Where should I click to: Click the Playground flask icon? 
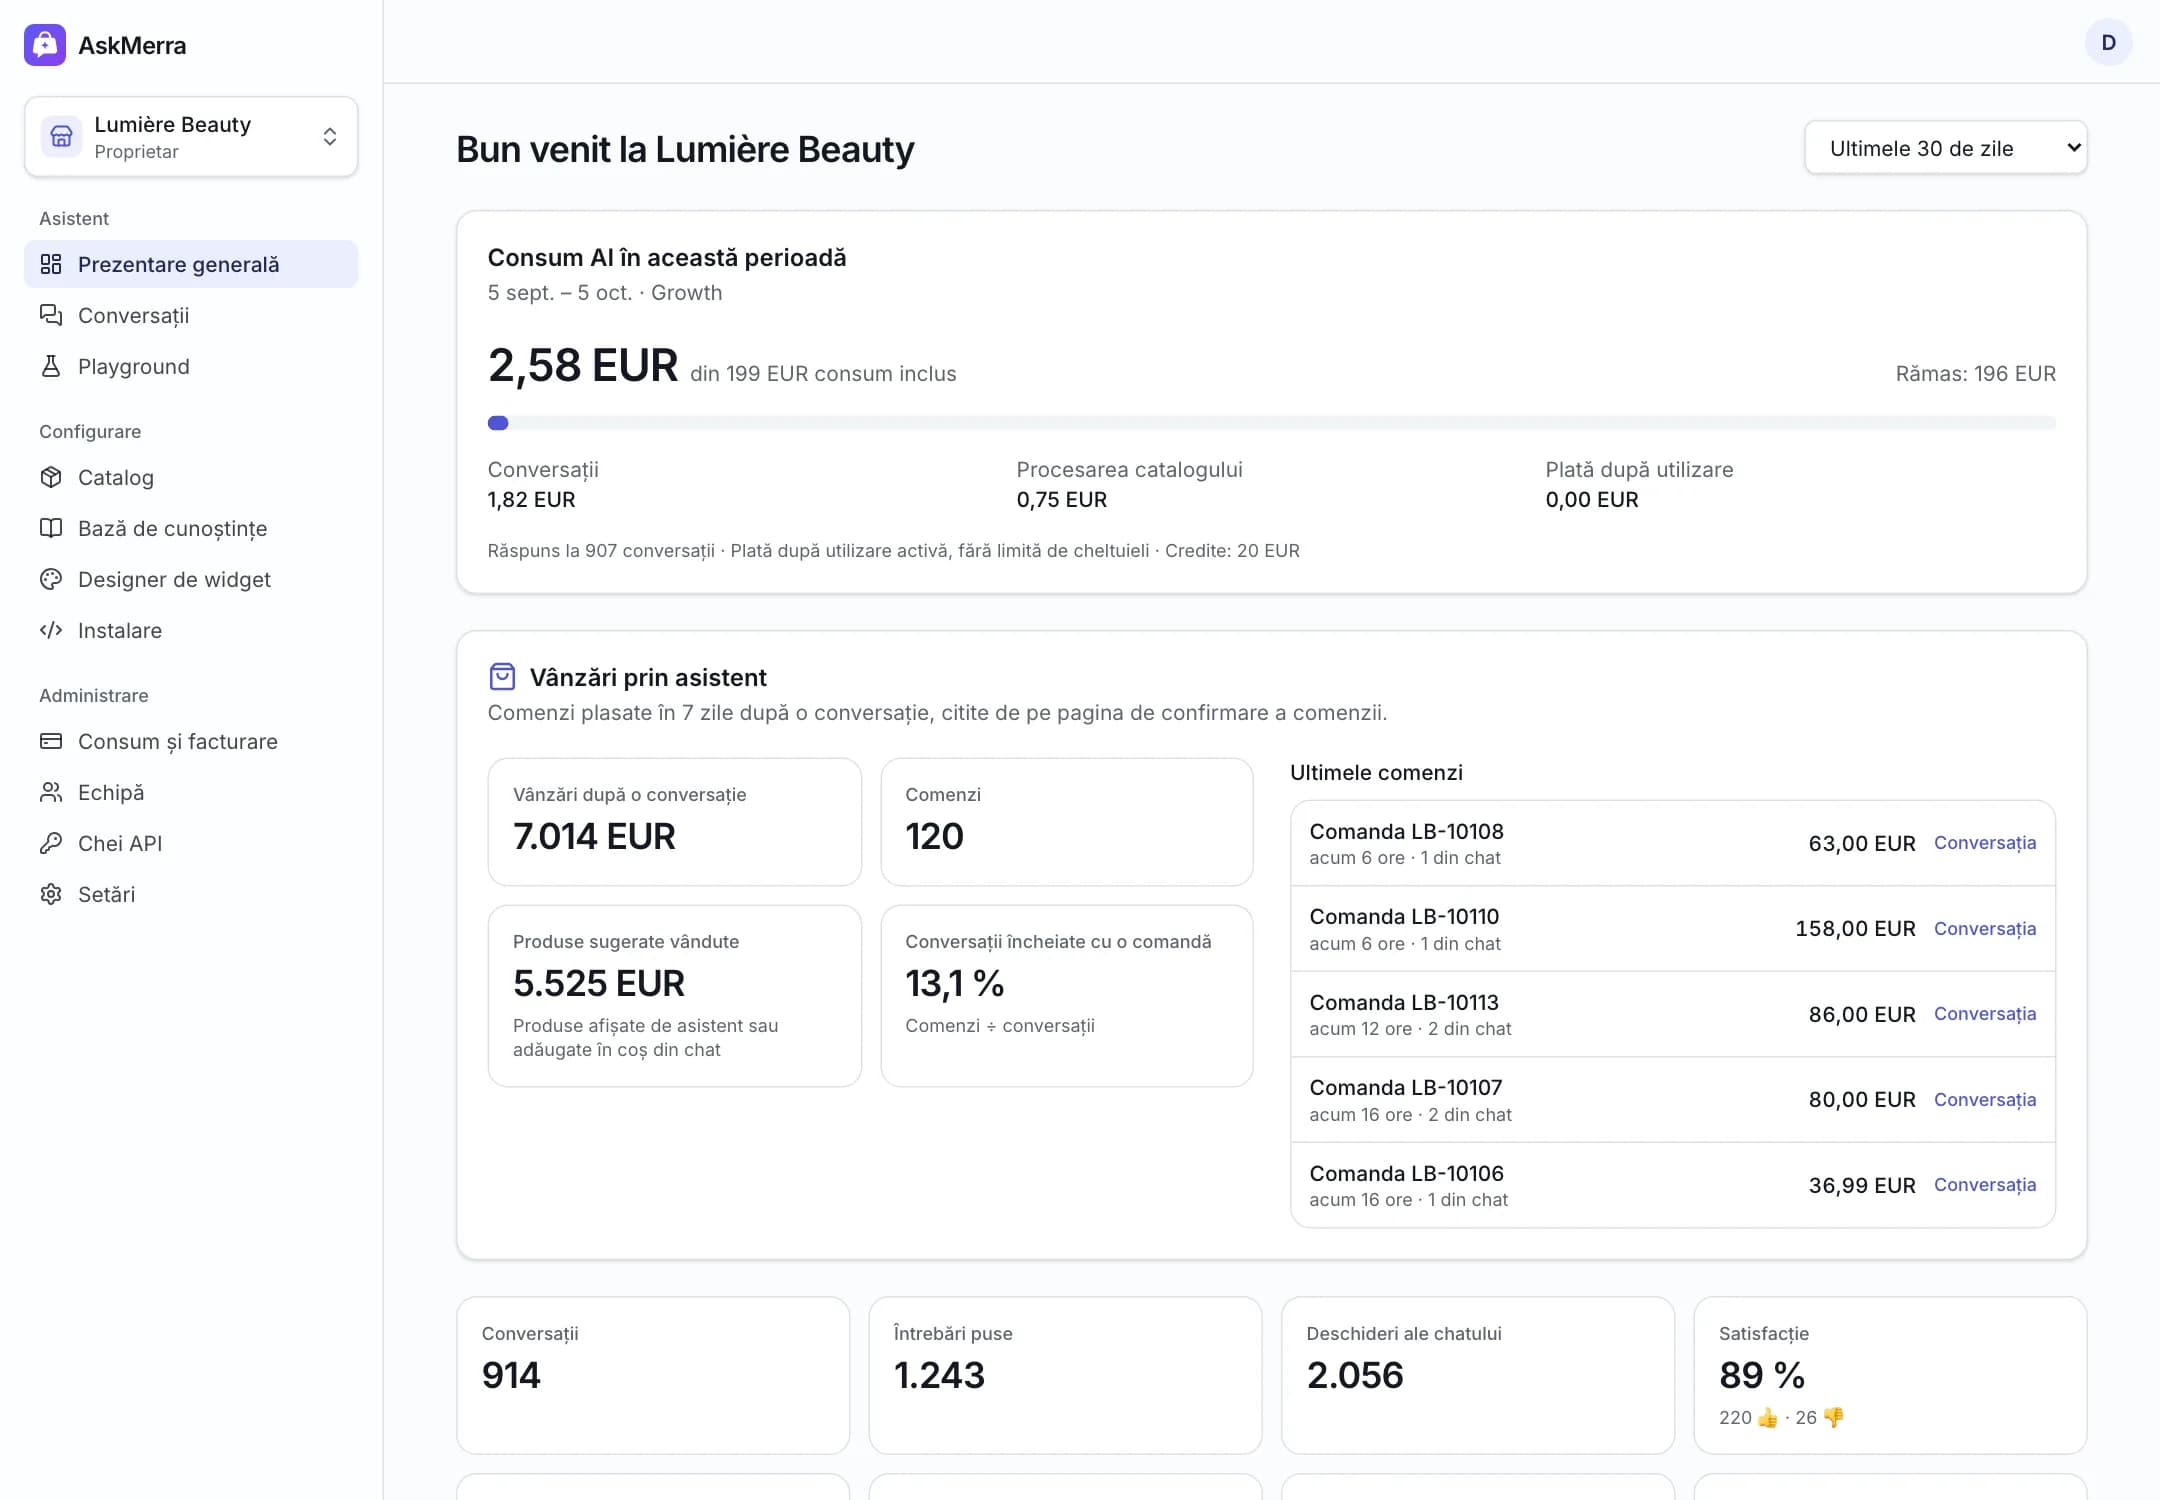tap(51, 366)
